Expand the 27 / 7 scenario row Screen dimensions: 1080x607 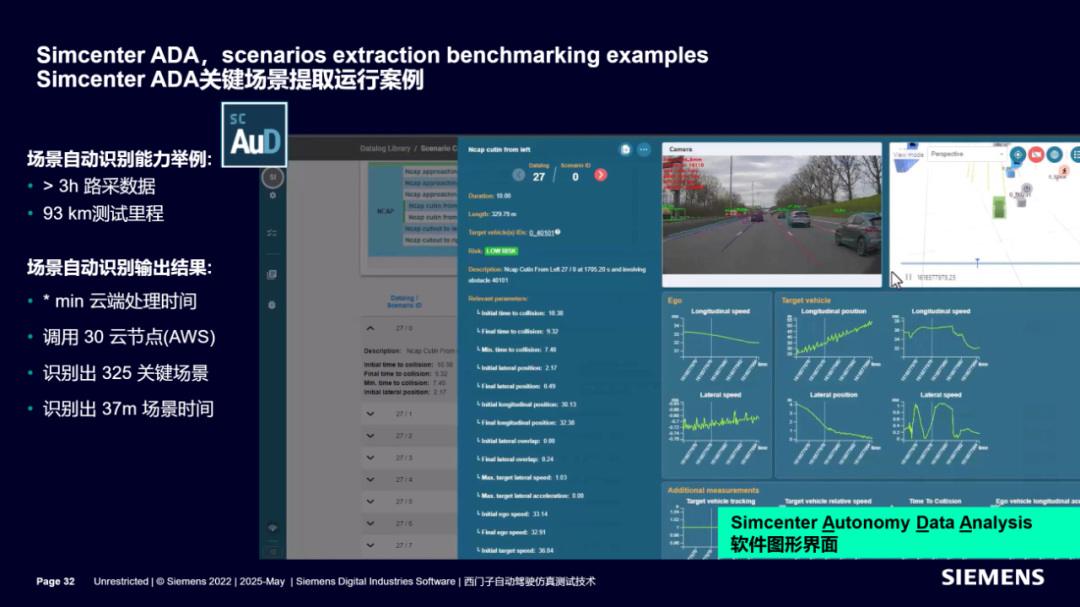pyautogui.click(x=371, y=546)
